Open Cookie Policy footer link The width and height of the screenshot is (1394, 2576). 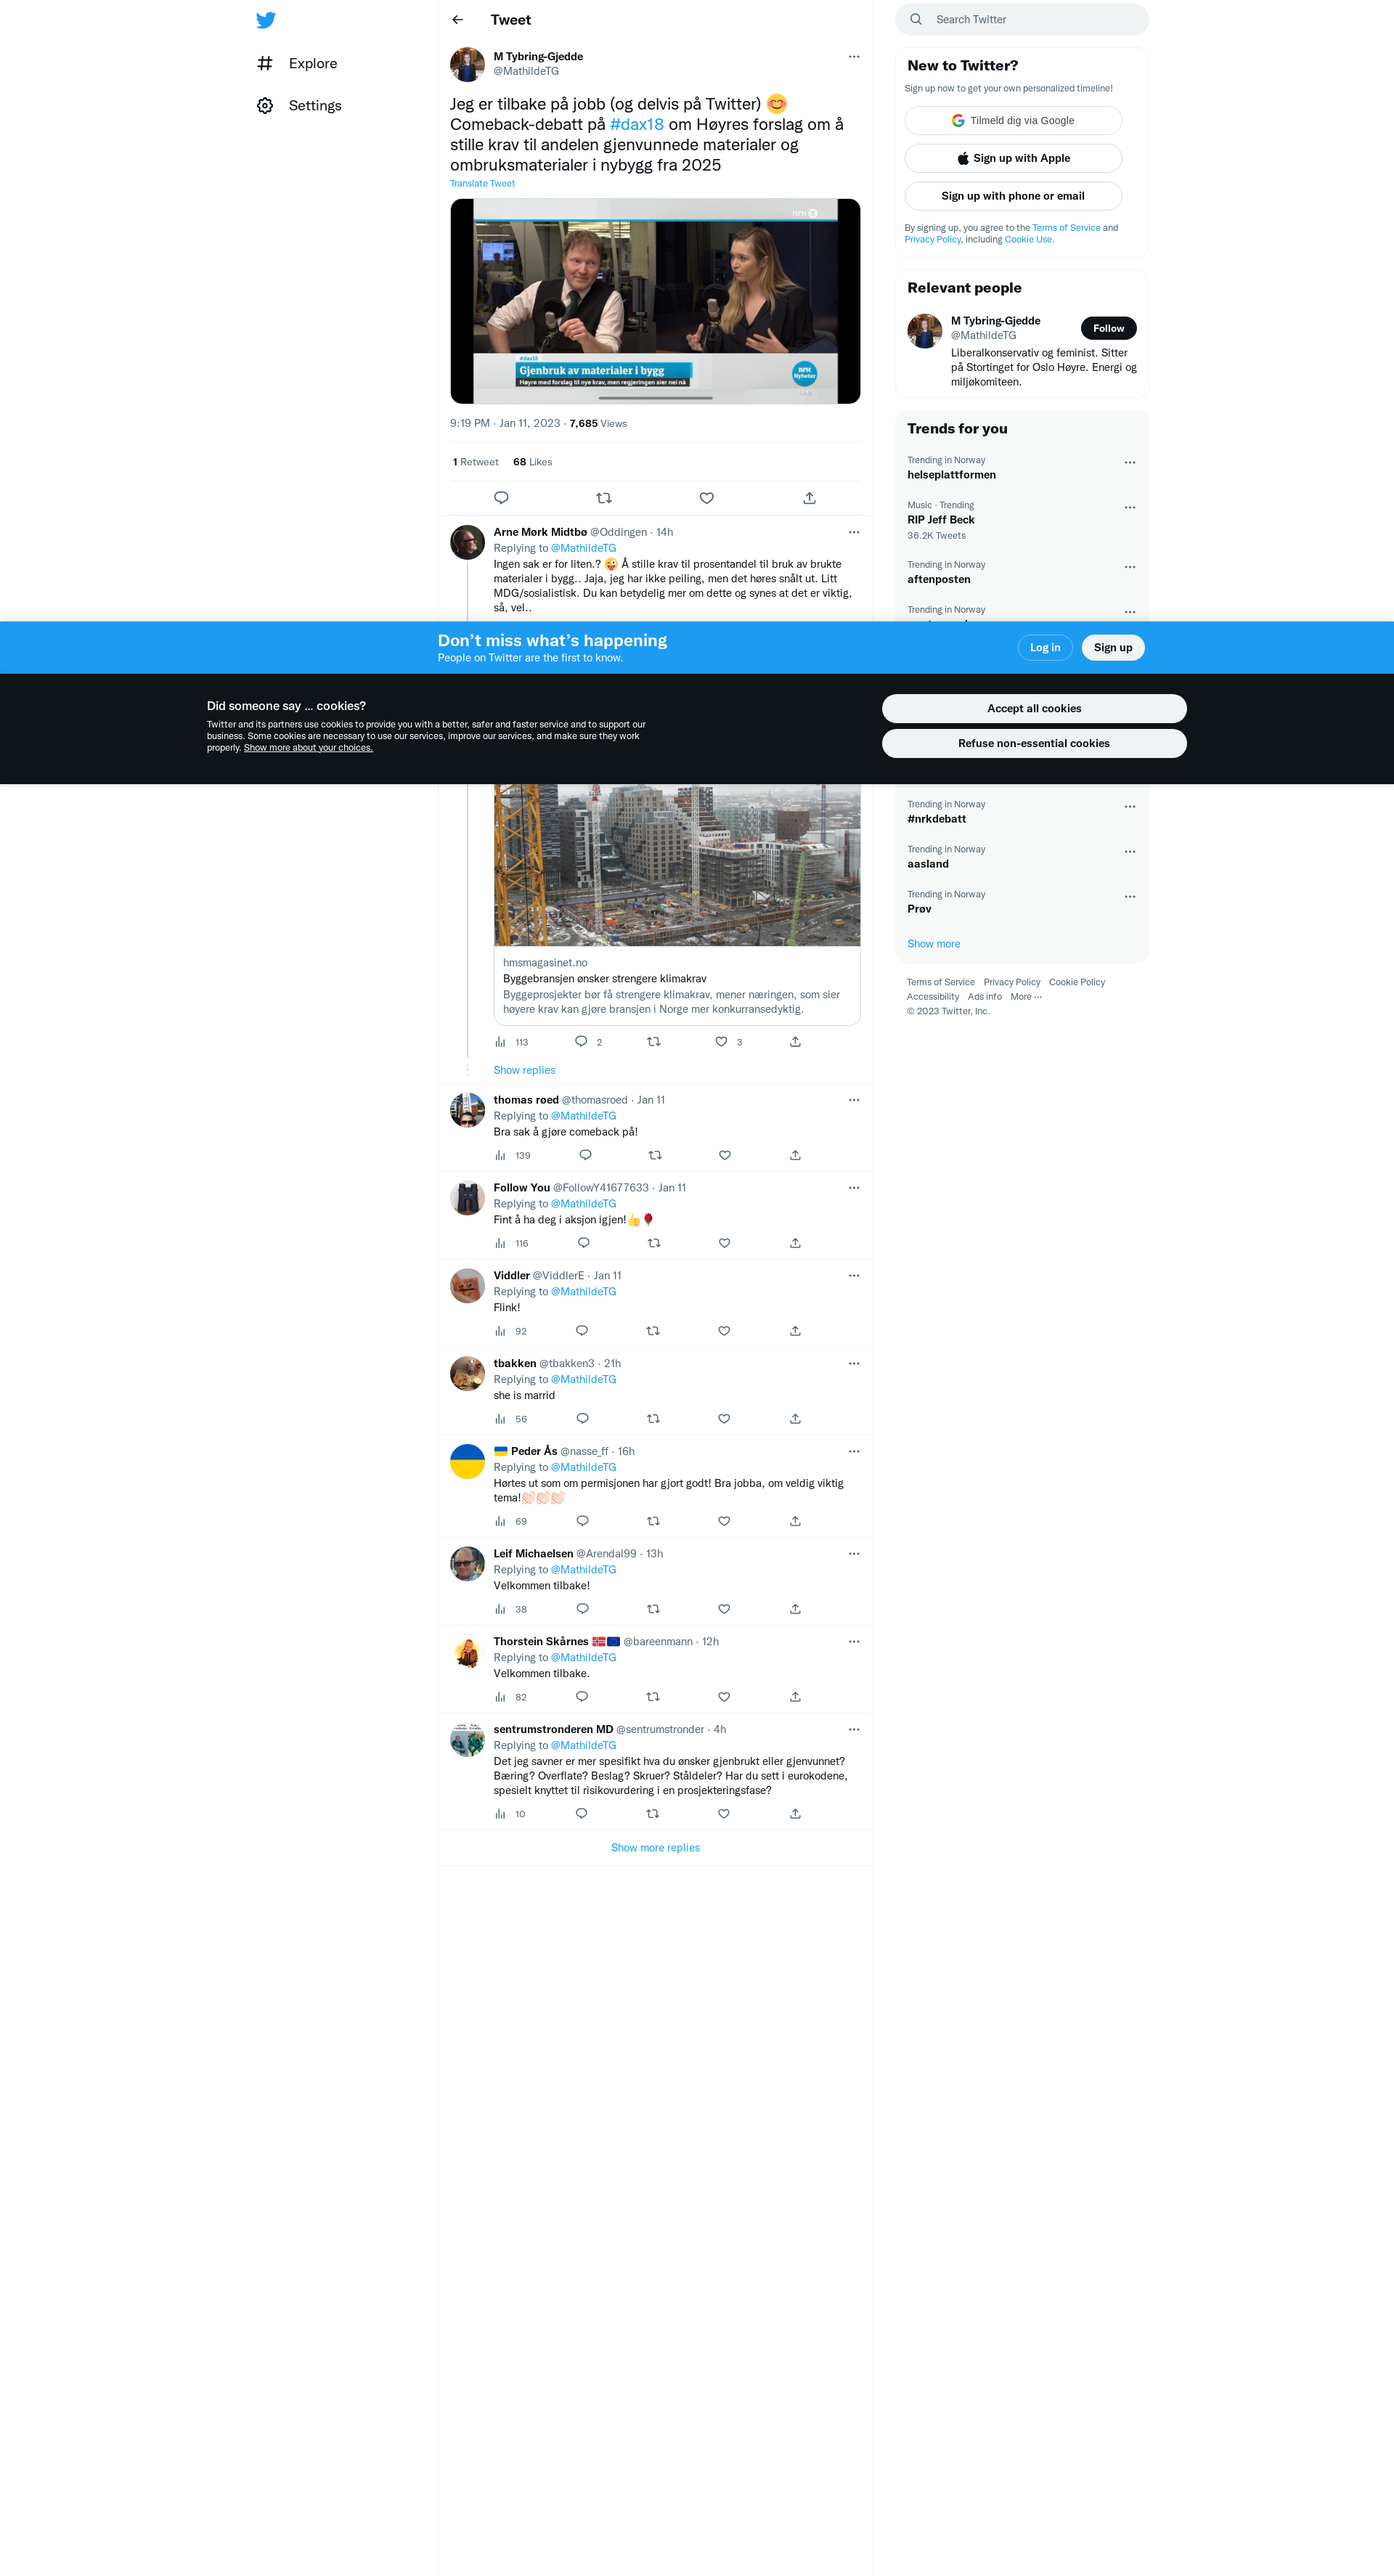(x=1076, y=982)
